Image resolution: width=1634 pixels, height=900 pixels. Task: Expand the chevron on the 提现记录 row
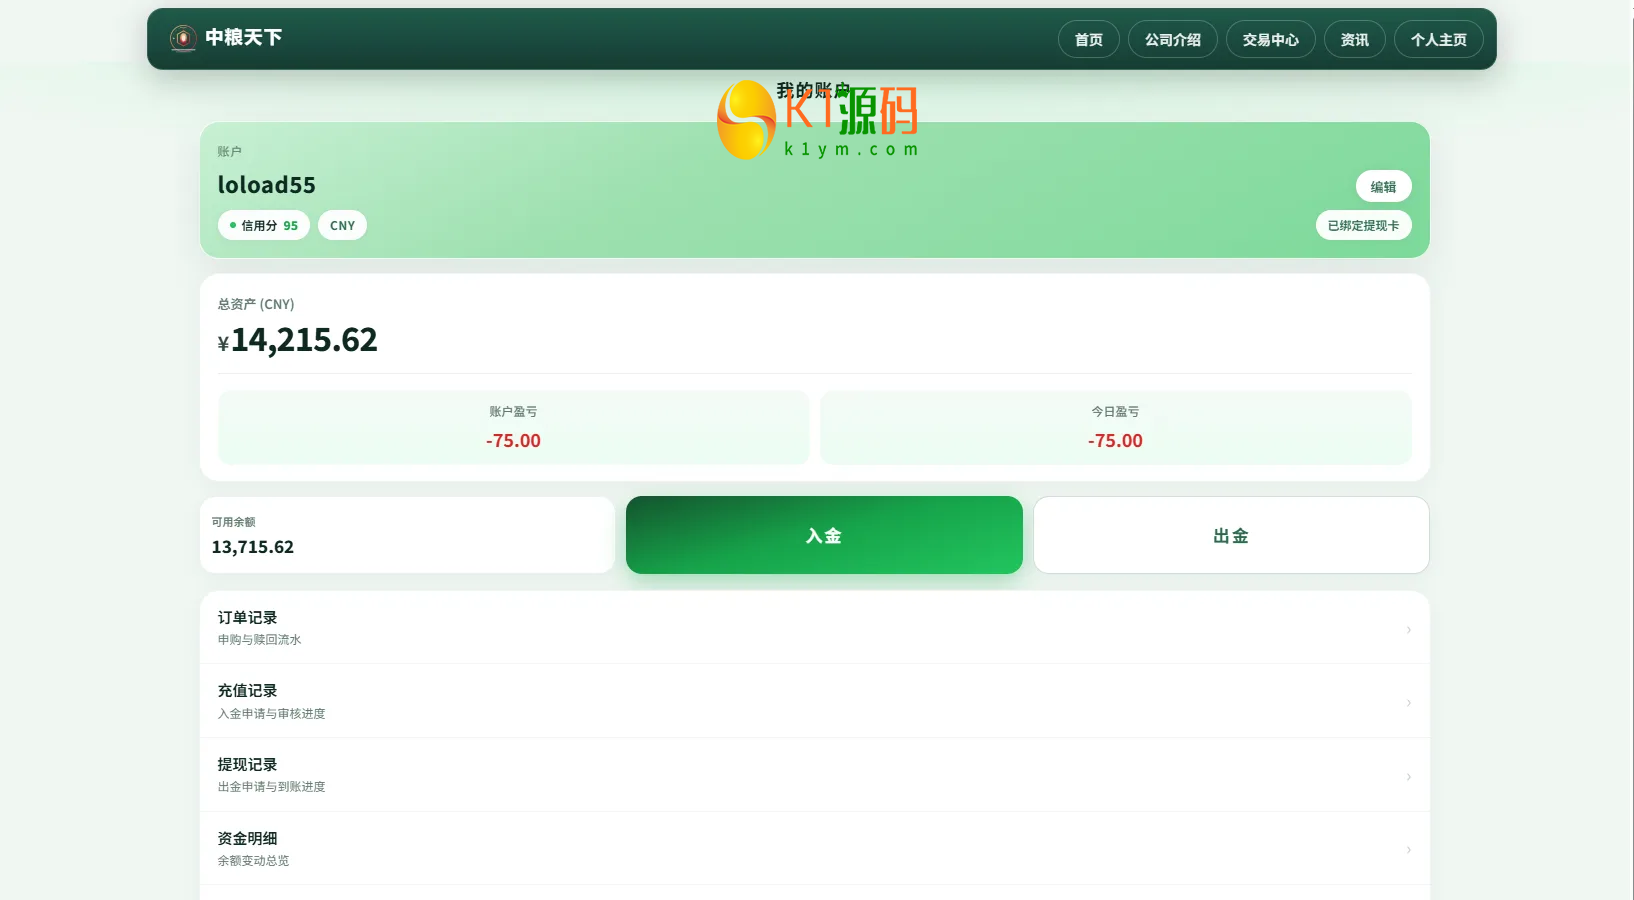coord(1408,776)
